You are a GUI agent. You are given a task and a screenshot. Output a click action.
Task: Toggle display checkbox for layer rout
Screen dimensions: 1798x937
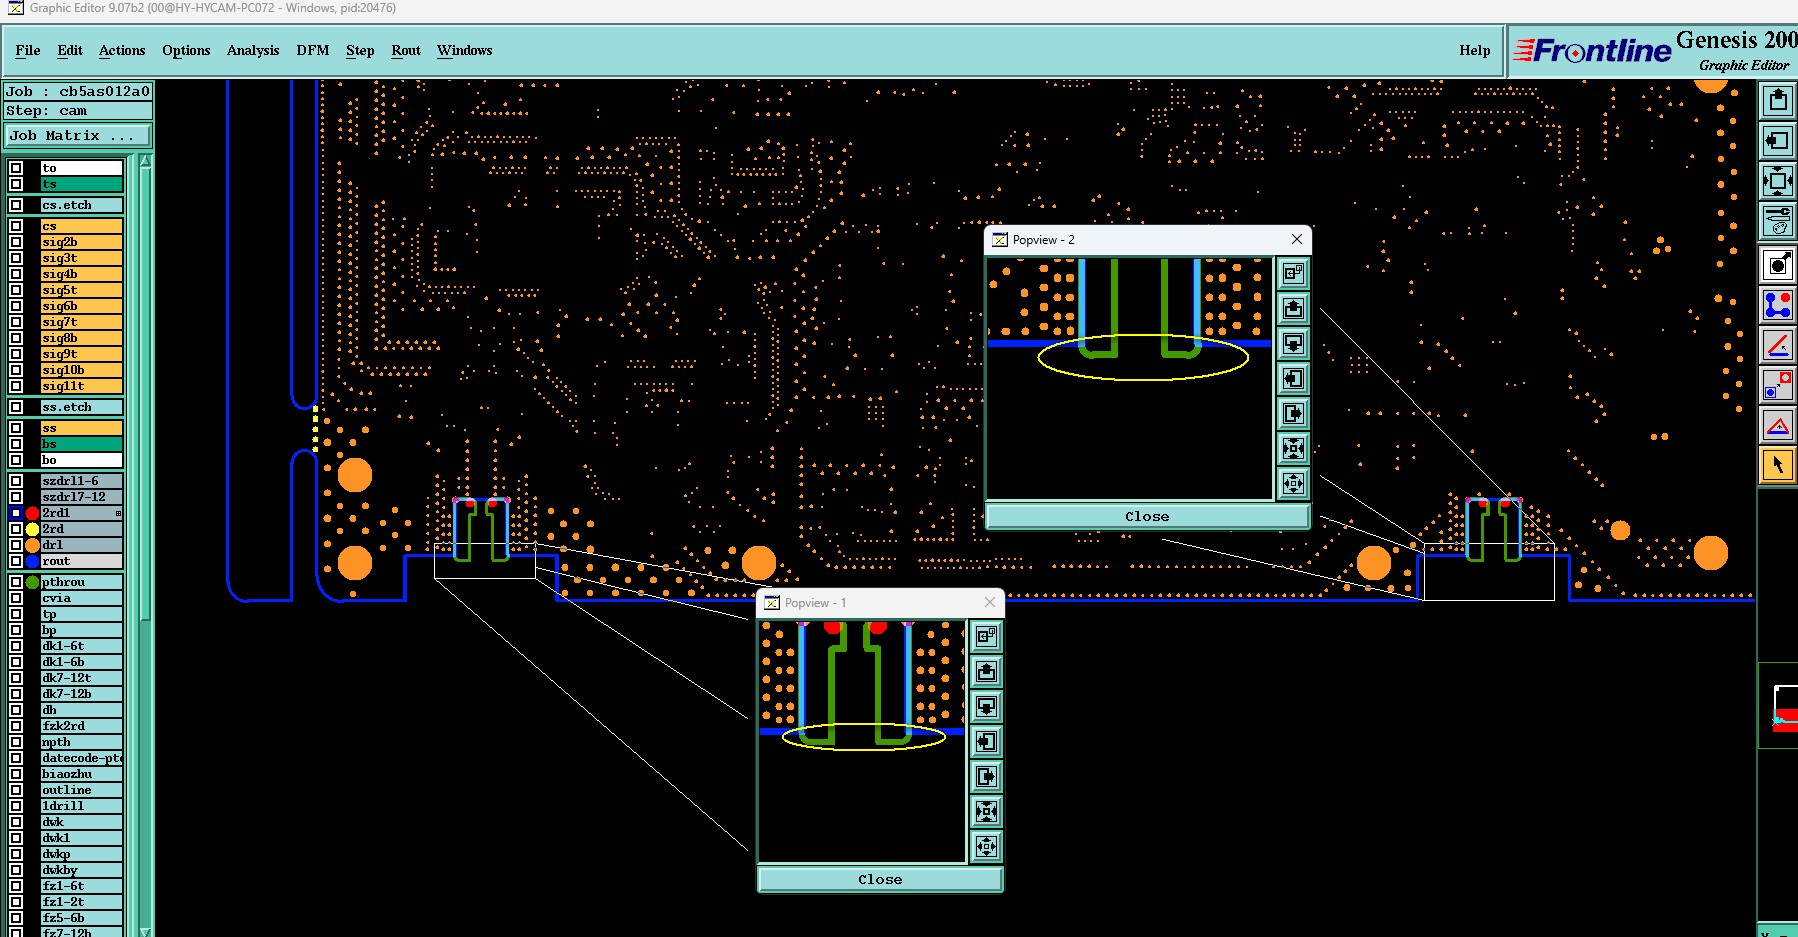[x=16, y=561]
